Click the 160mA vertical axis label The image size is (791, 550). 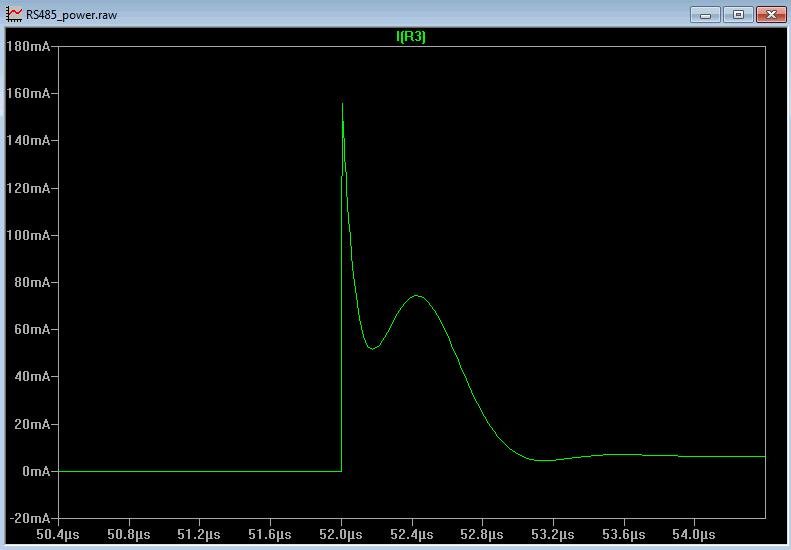(28, 93)
